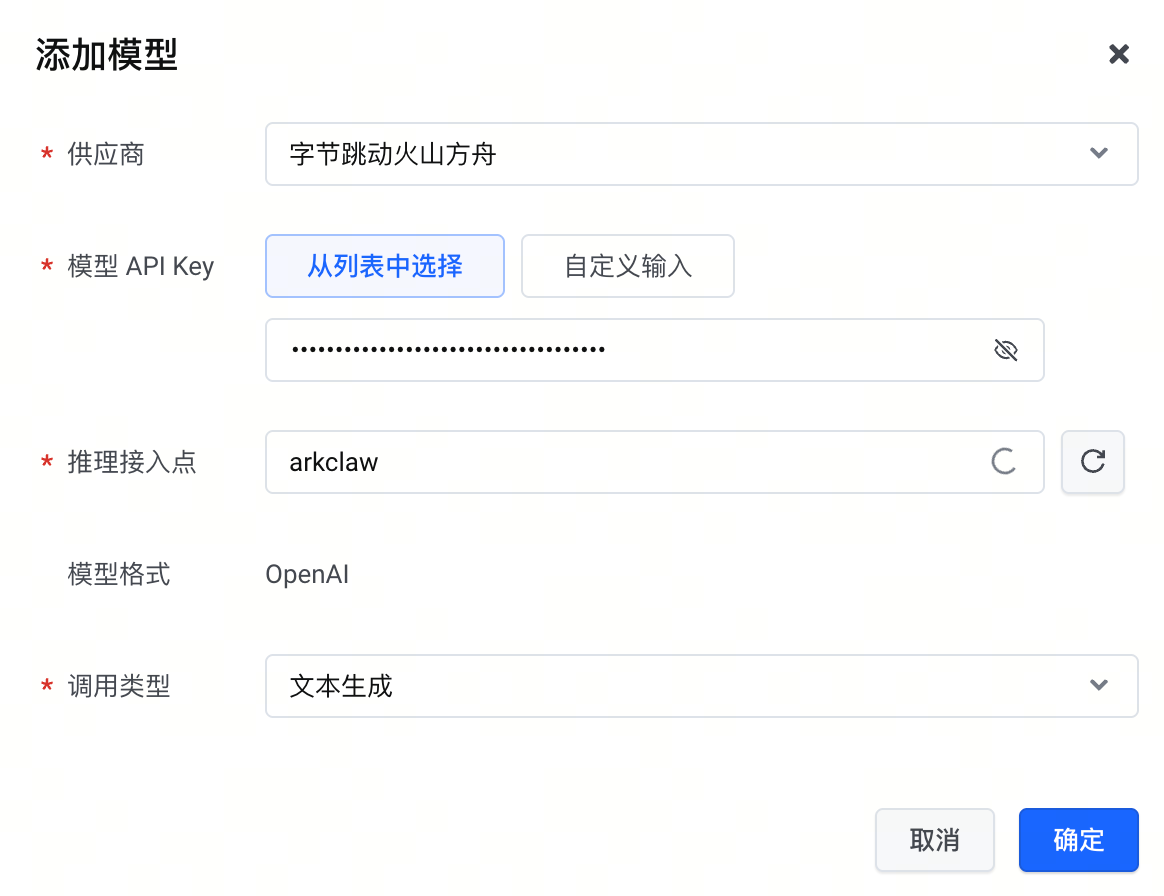The image size is (1164, 896).
Task: Click the chevron arrow in 调用类型 field
Action: (x=1099, y=686)
